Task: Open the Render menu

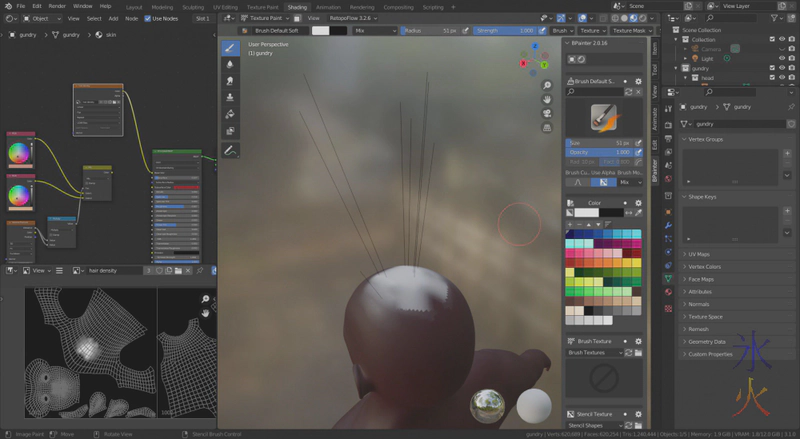Action: tap(57, 6)
